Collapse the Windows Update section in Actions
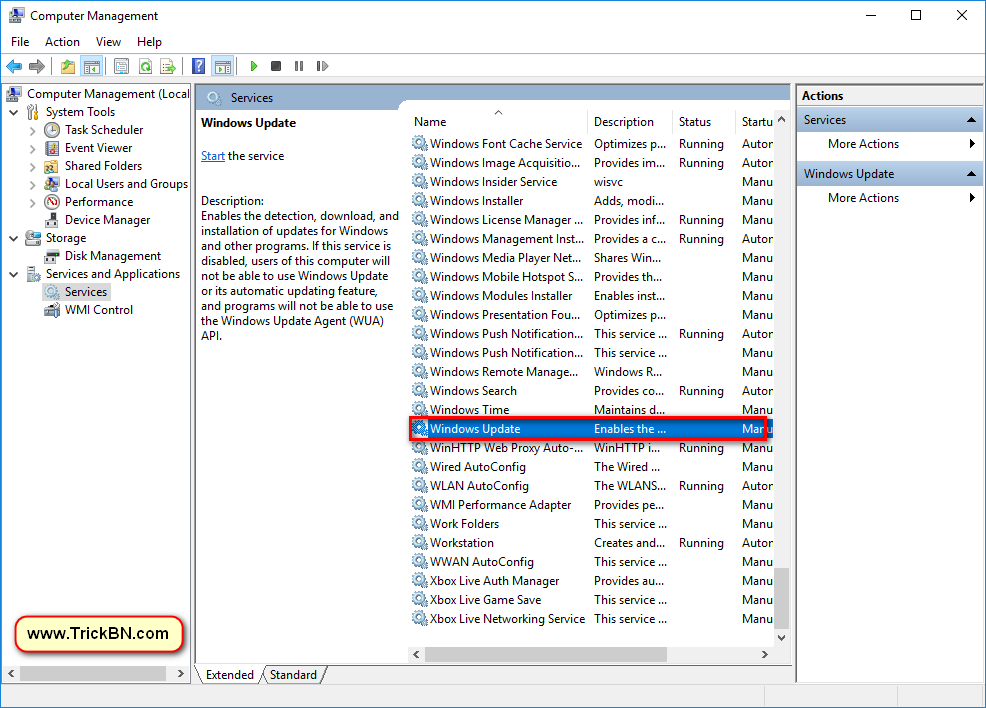Image resolution: width=986 pixels, height=708 pixels. coord(971,174)
